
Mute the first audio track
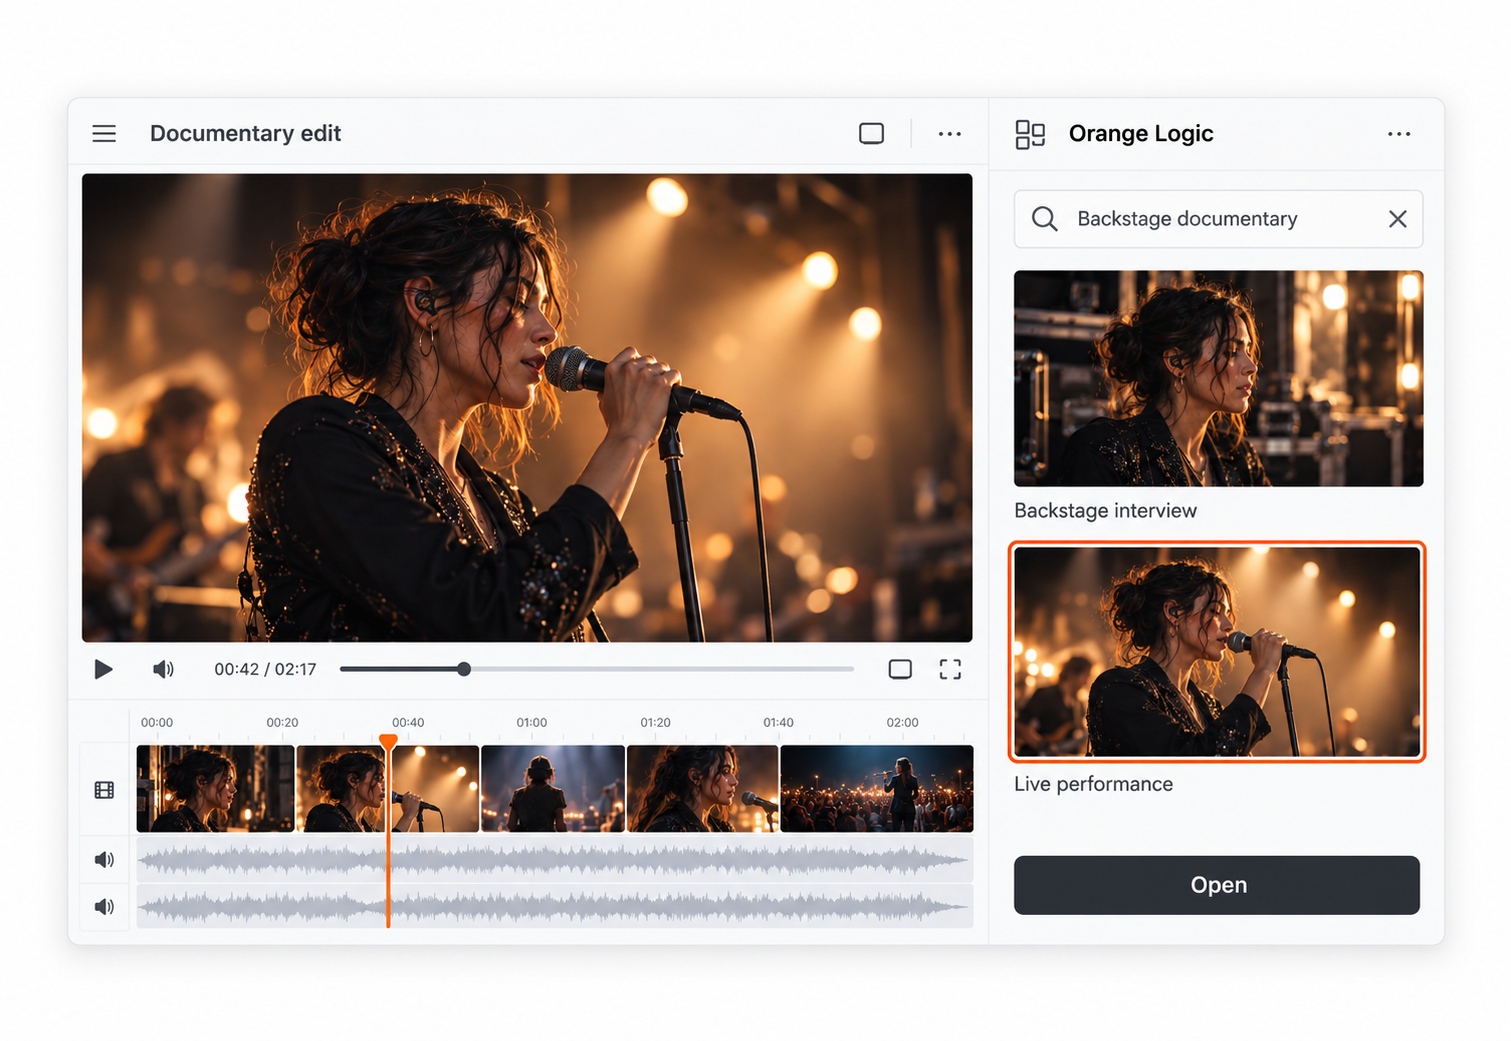click(x=104, y=860)
